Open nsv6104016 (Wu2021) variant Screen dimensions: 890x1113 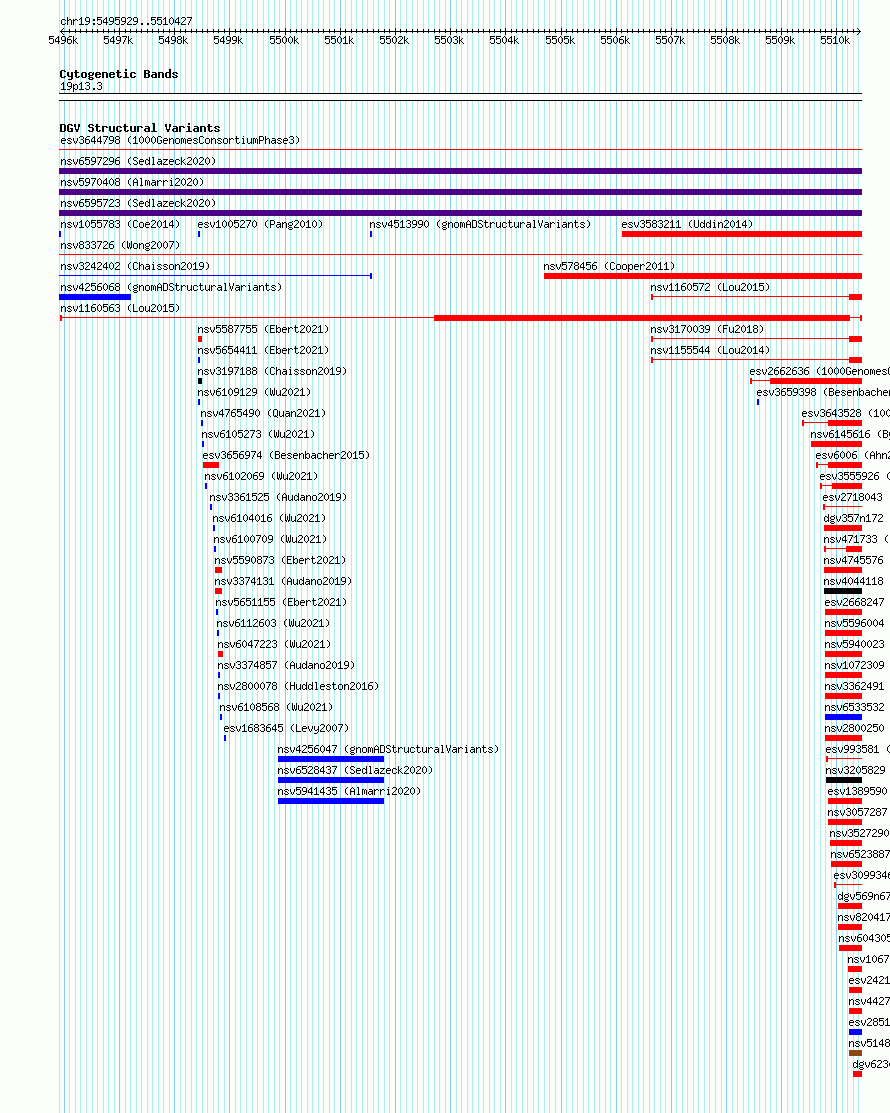pos(270,518)
